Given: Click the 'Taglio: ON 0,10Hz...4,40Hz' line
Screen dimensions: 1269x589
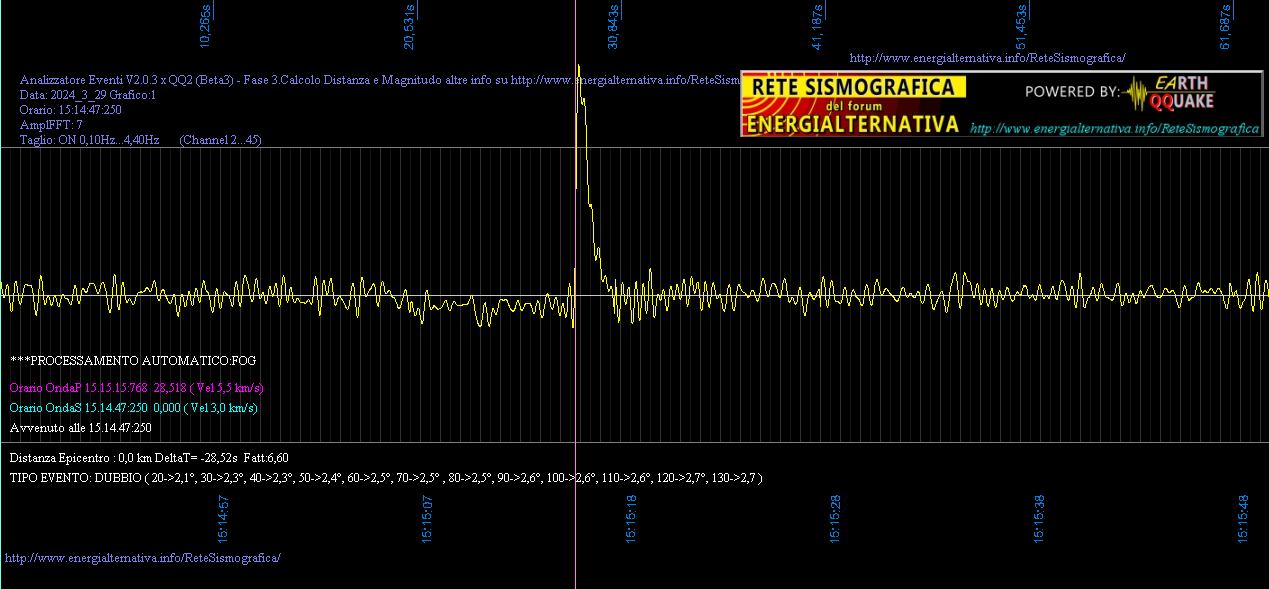Looking at the screenshot, I should pos(90,140).
